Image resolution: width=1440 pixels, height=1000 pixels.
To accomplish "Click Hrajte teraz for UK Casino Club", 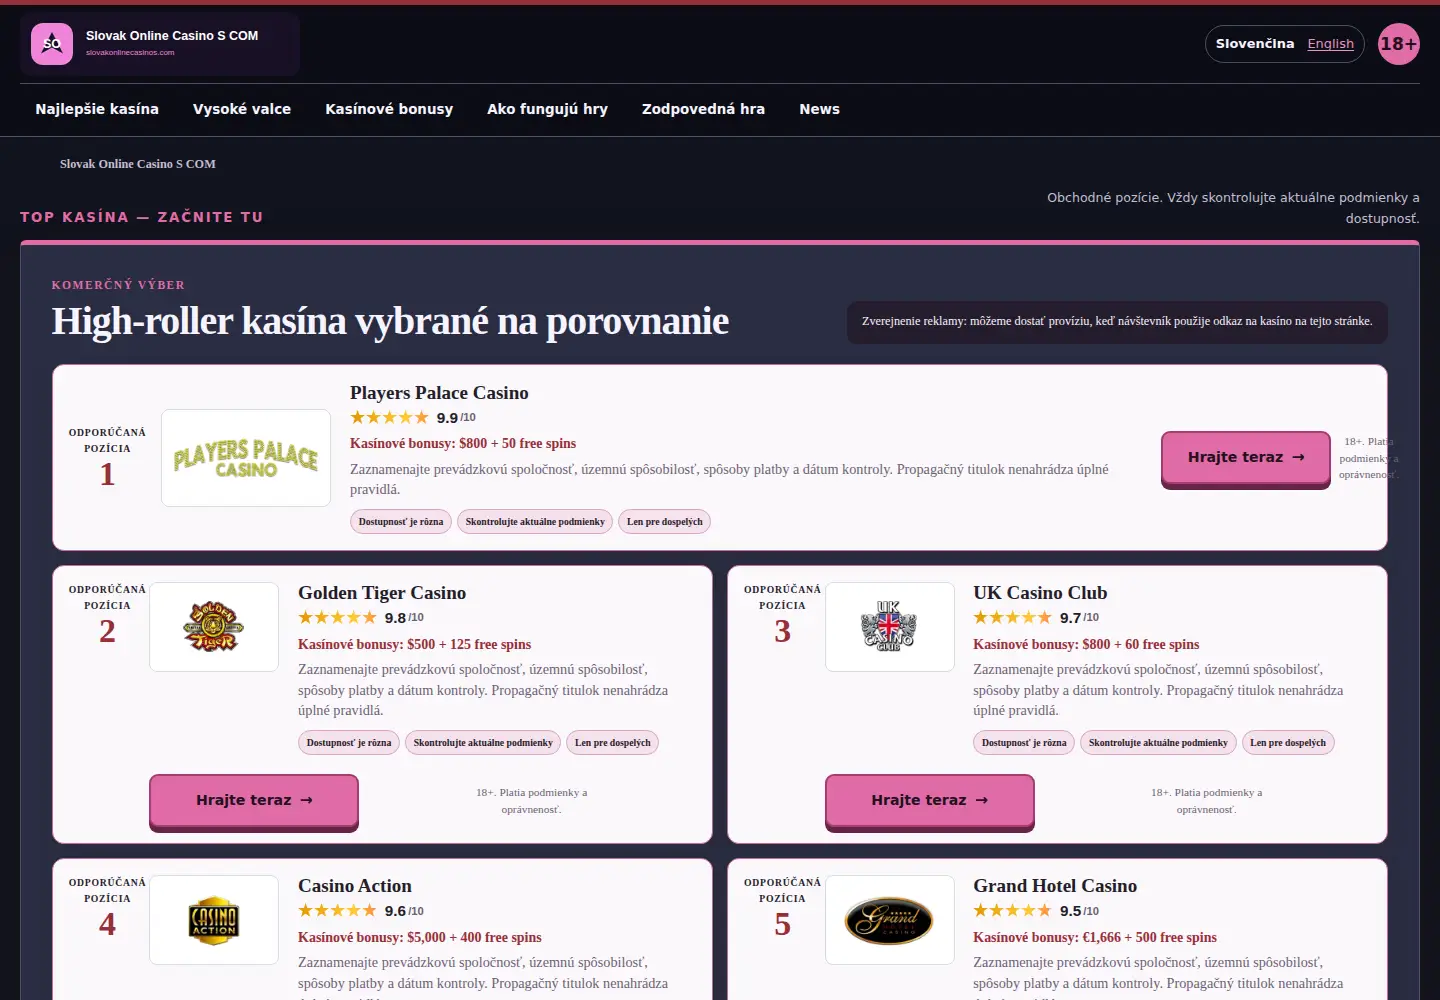I will (x=929, y=801).
